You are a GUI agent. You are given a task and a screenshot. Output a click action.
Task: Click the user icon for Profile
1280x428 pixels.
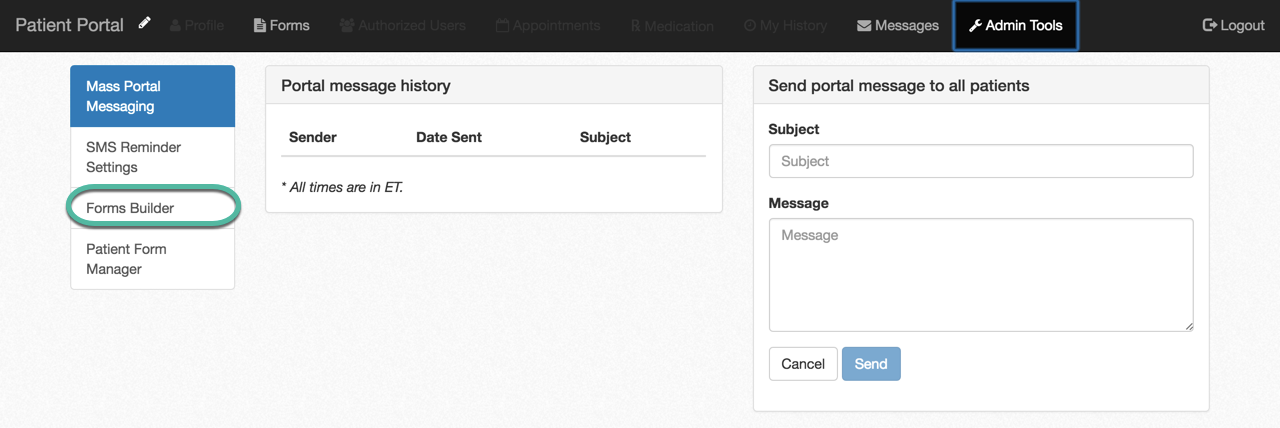(x=176, y=26)
